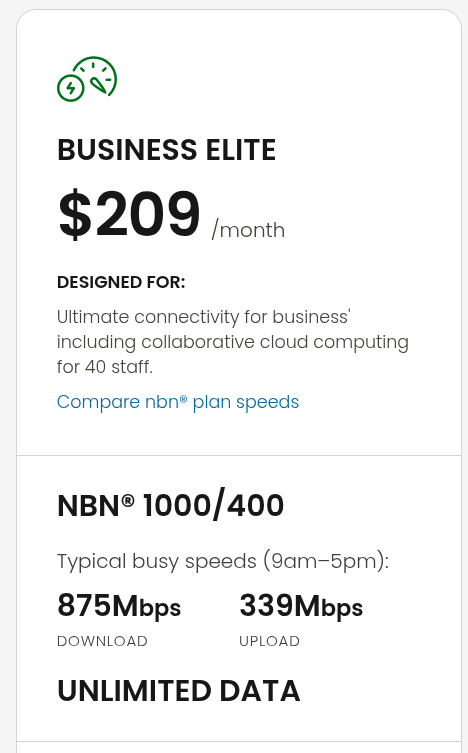Select the Typical busy speeds text
Image resolution: width=468 pixels, height=753 pixels.
click(x=223, y=561)
